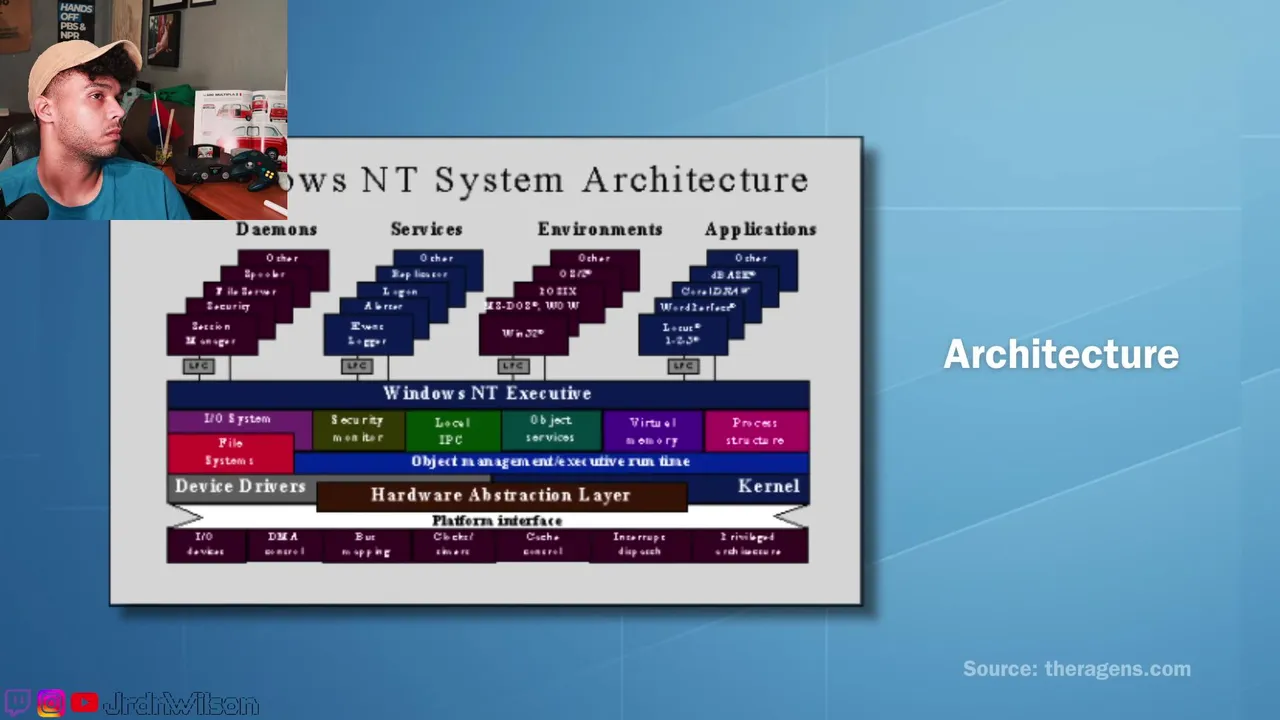This screenshot has height=720, width=1280.
Task: Click the "Daemons" column heading
Action: [276, 229]
